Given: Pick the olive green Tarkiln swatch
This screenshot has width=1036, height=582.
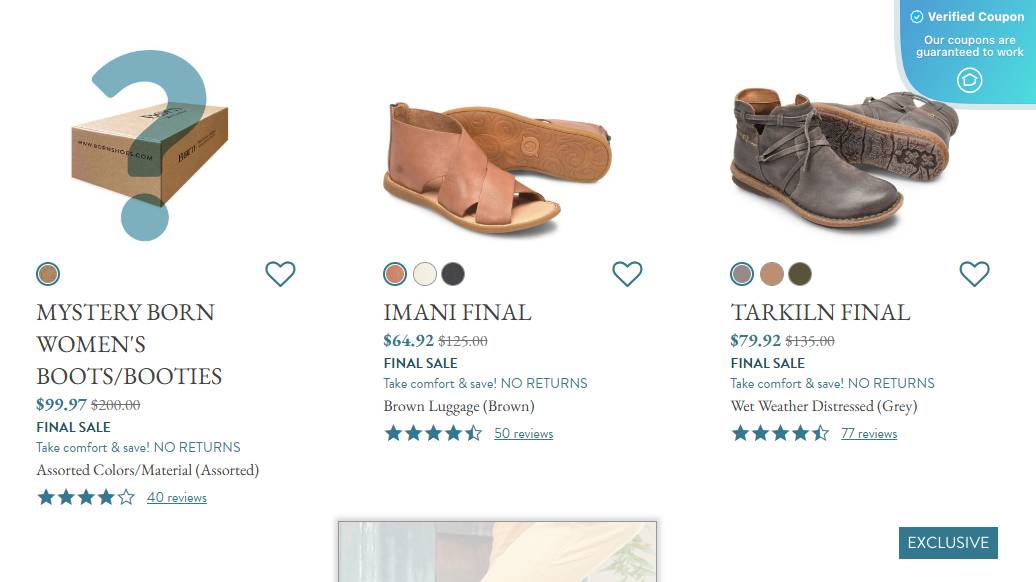Looking at the screenshot, I should click(x=800, y=274).
